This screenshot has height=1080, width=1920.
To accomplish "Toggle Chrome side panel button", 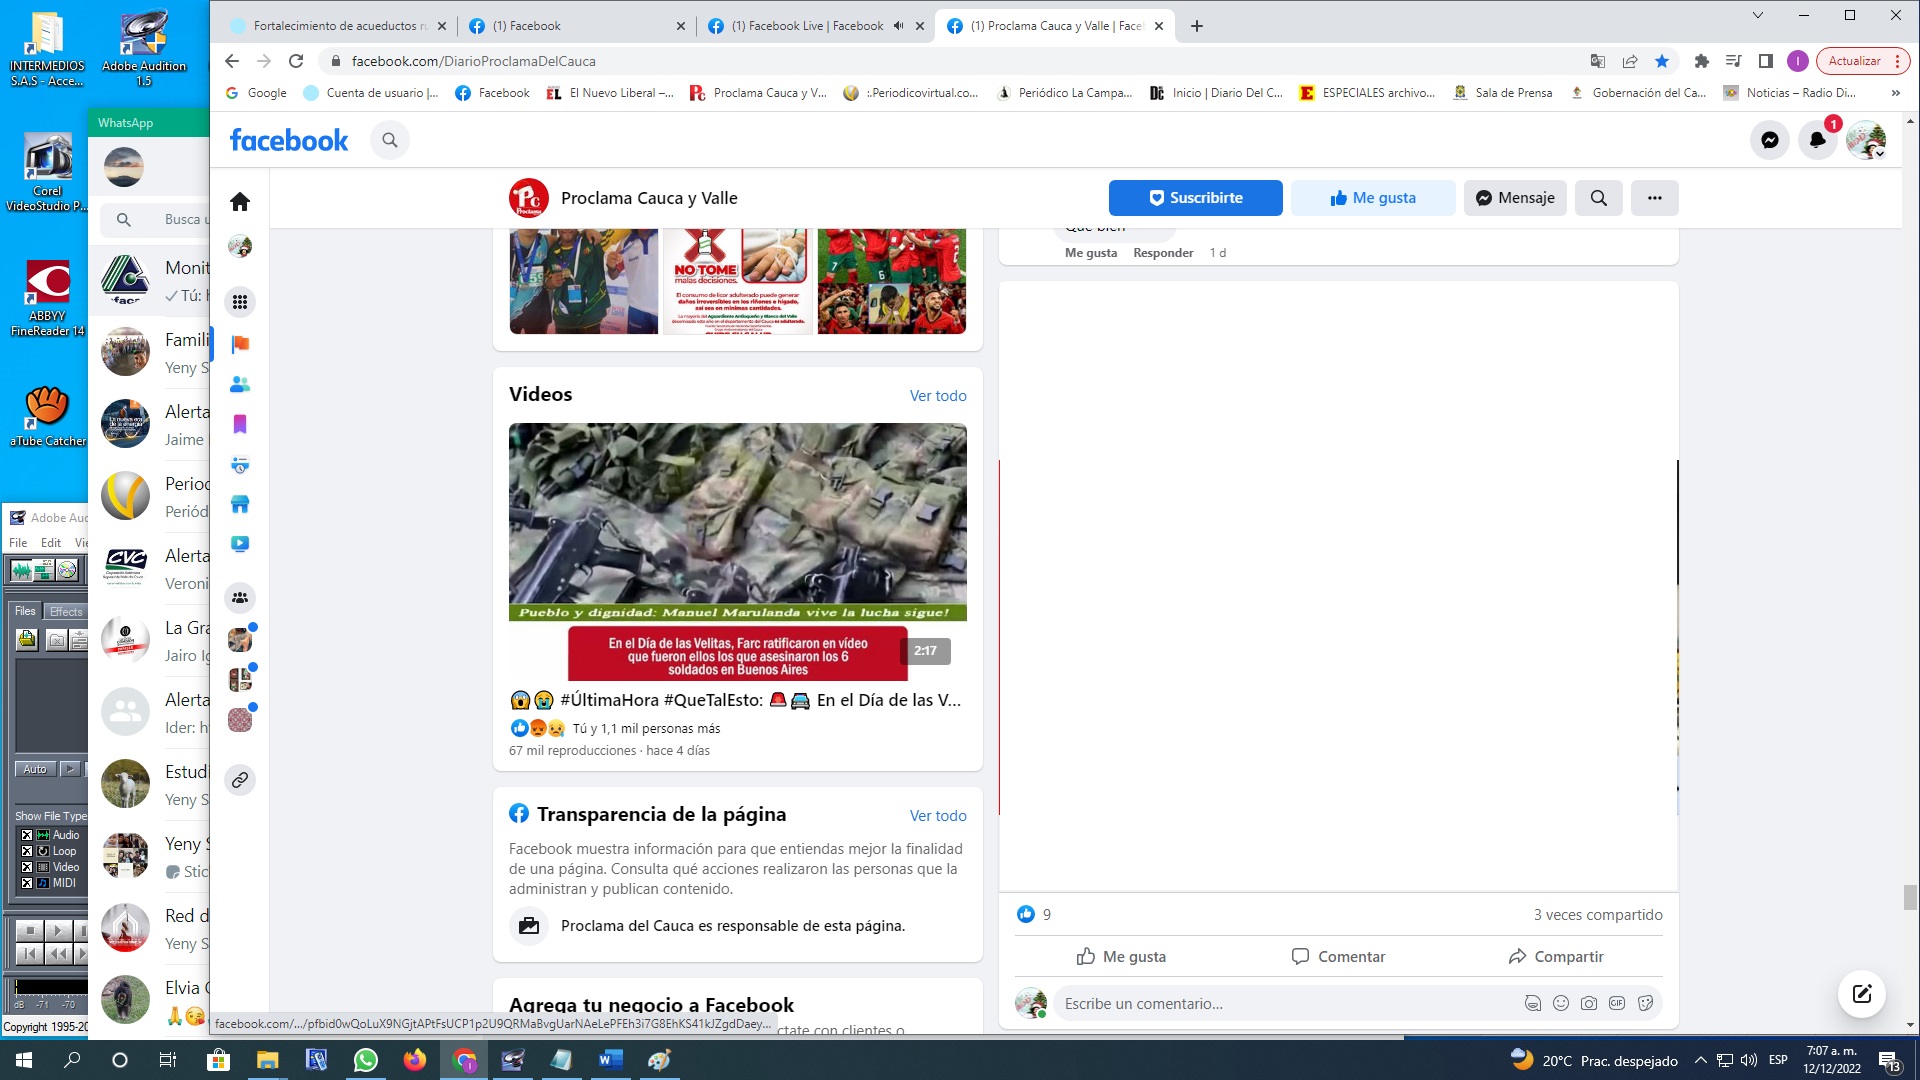I will coord(1766,61).
